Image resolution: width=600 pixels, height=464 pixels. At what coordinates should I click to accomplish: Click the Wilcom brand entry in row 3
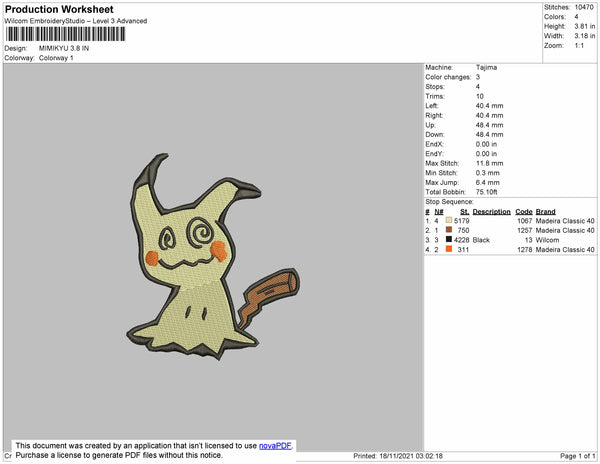pyautogui.click(x=548, y=240)
